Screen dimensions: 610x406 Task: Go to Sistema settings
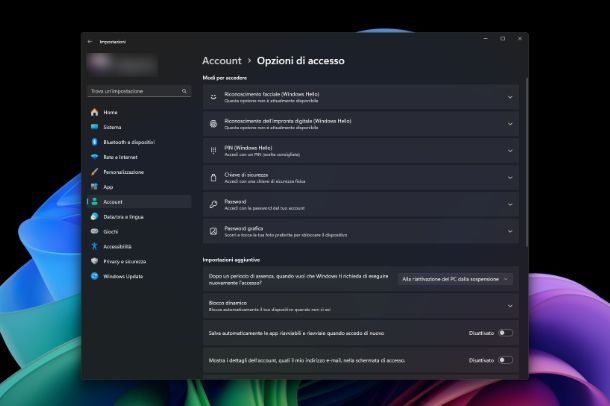tap(139, 127)
